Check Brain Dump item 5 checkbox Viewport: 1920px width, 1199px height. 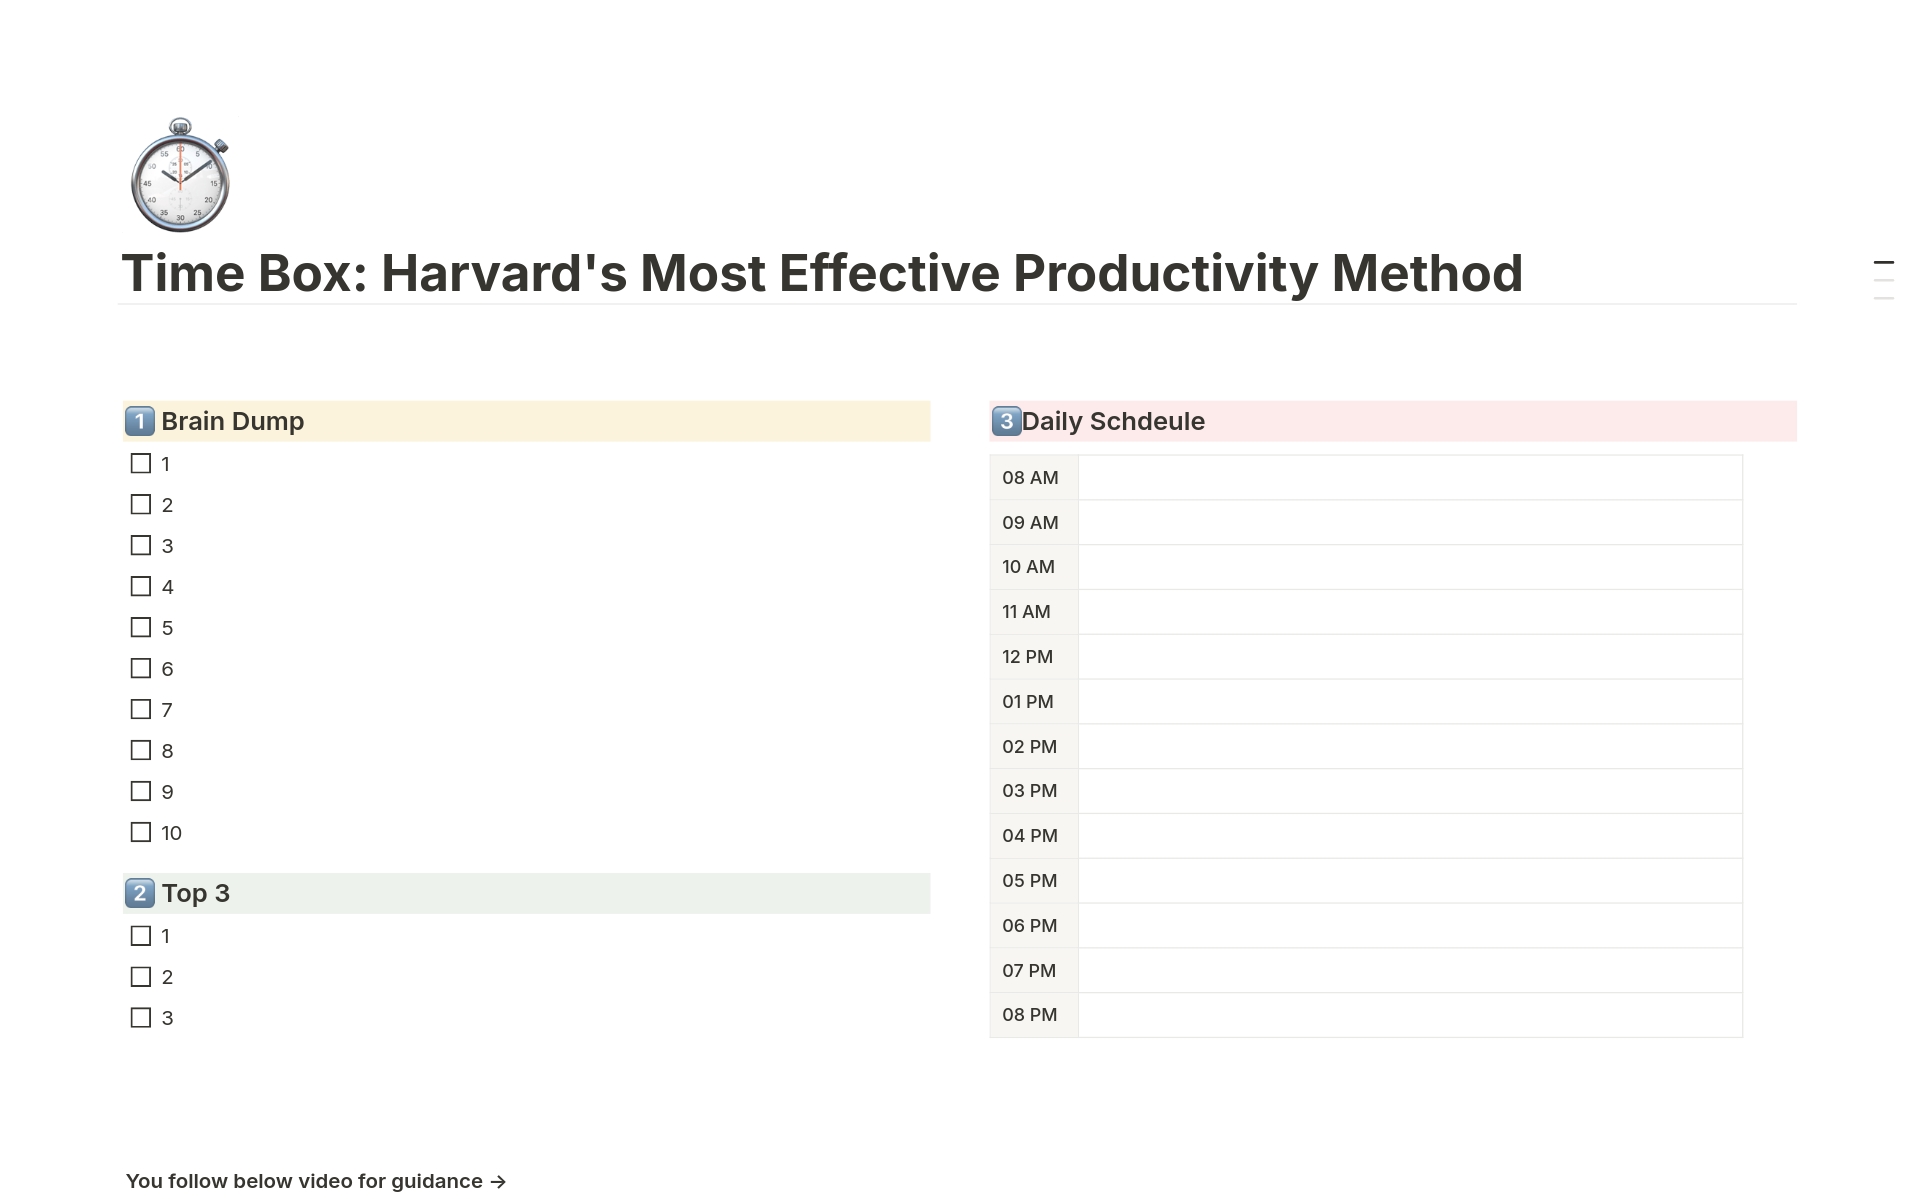(x=141, y=628)
